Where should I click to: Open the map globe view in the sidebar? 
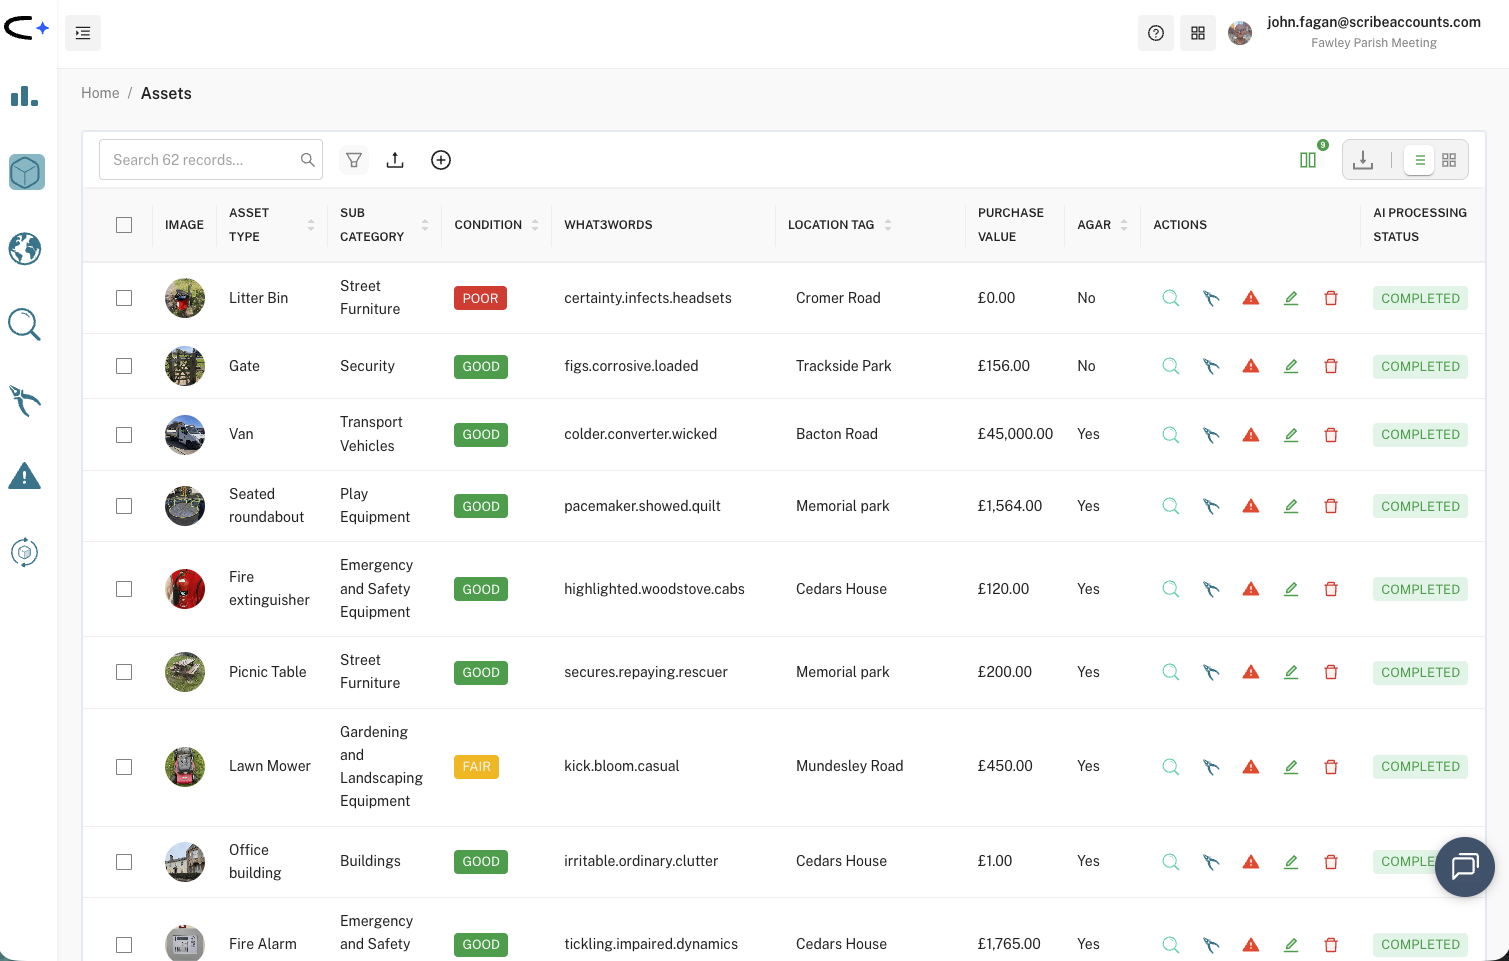coord(26,249)
